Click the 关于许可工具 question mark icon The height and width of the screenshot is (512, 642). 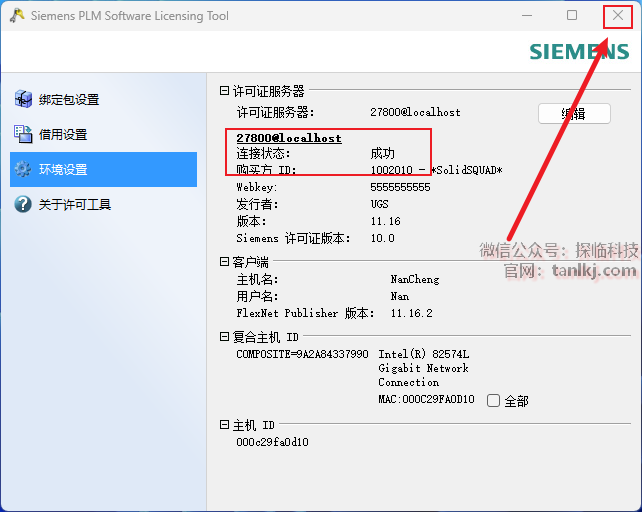tap(23, 204)
